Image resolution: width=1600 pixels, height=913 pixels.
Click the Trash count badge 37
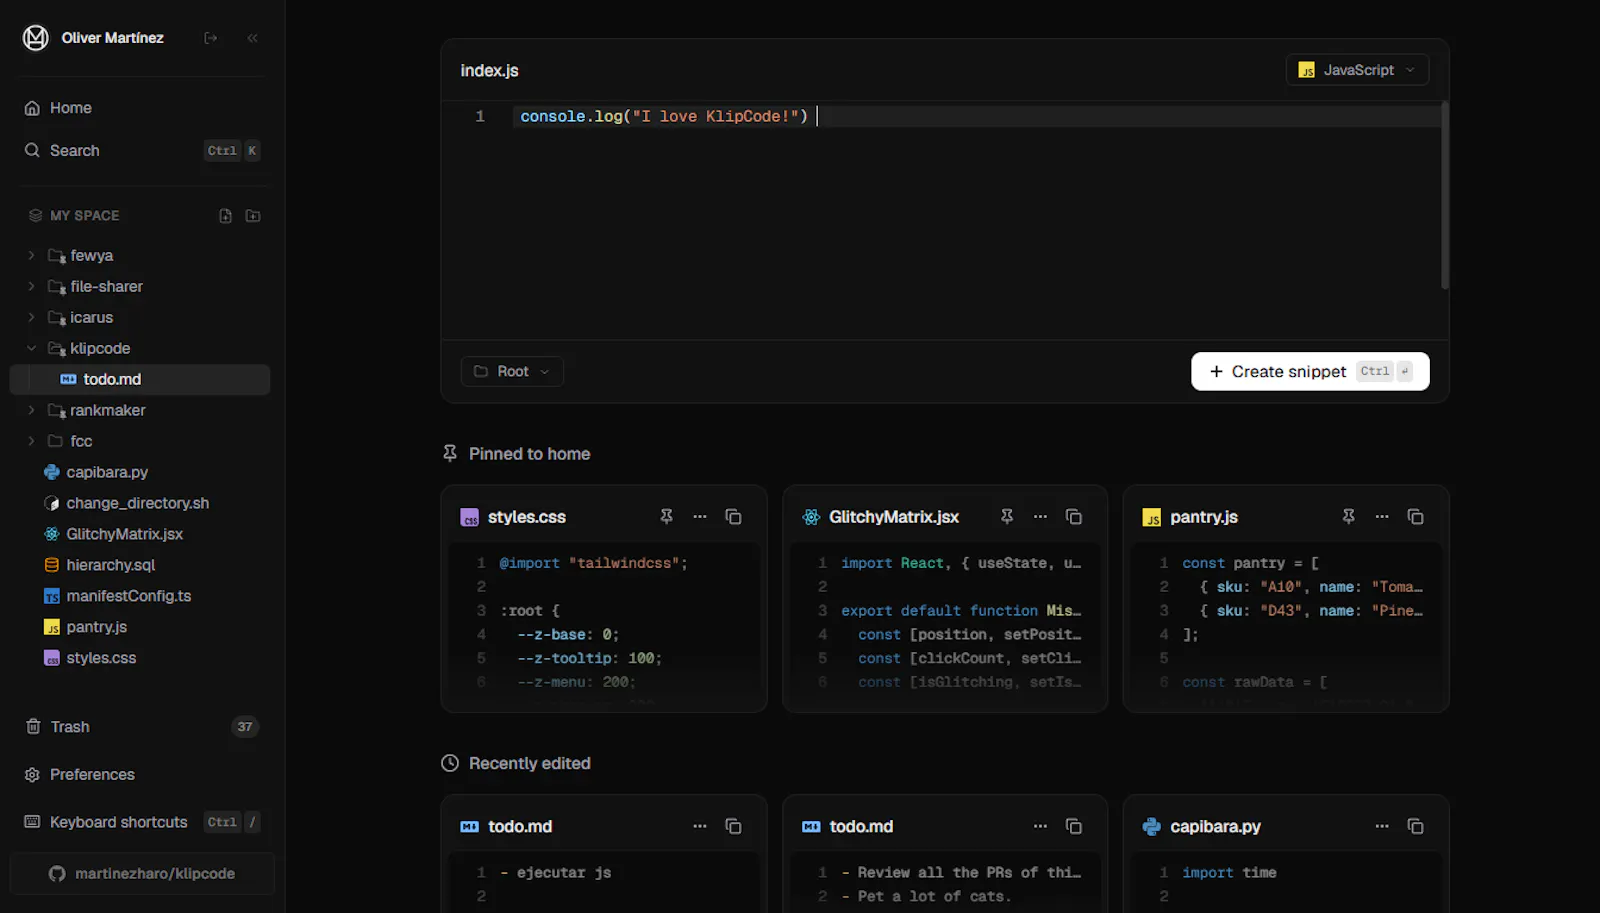245,727
